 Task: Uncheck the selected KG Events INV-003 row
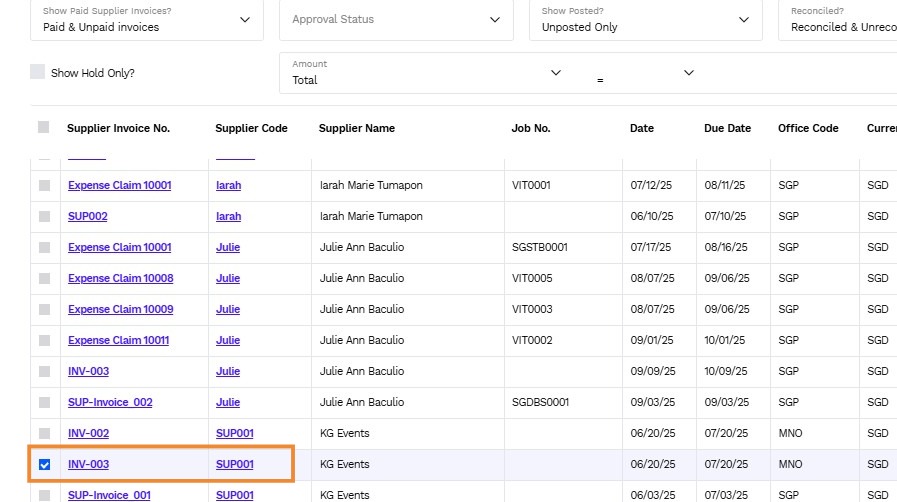(x=44, y=464)
